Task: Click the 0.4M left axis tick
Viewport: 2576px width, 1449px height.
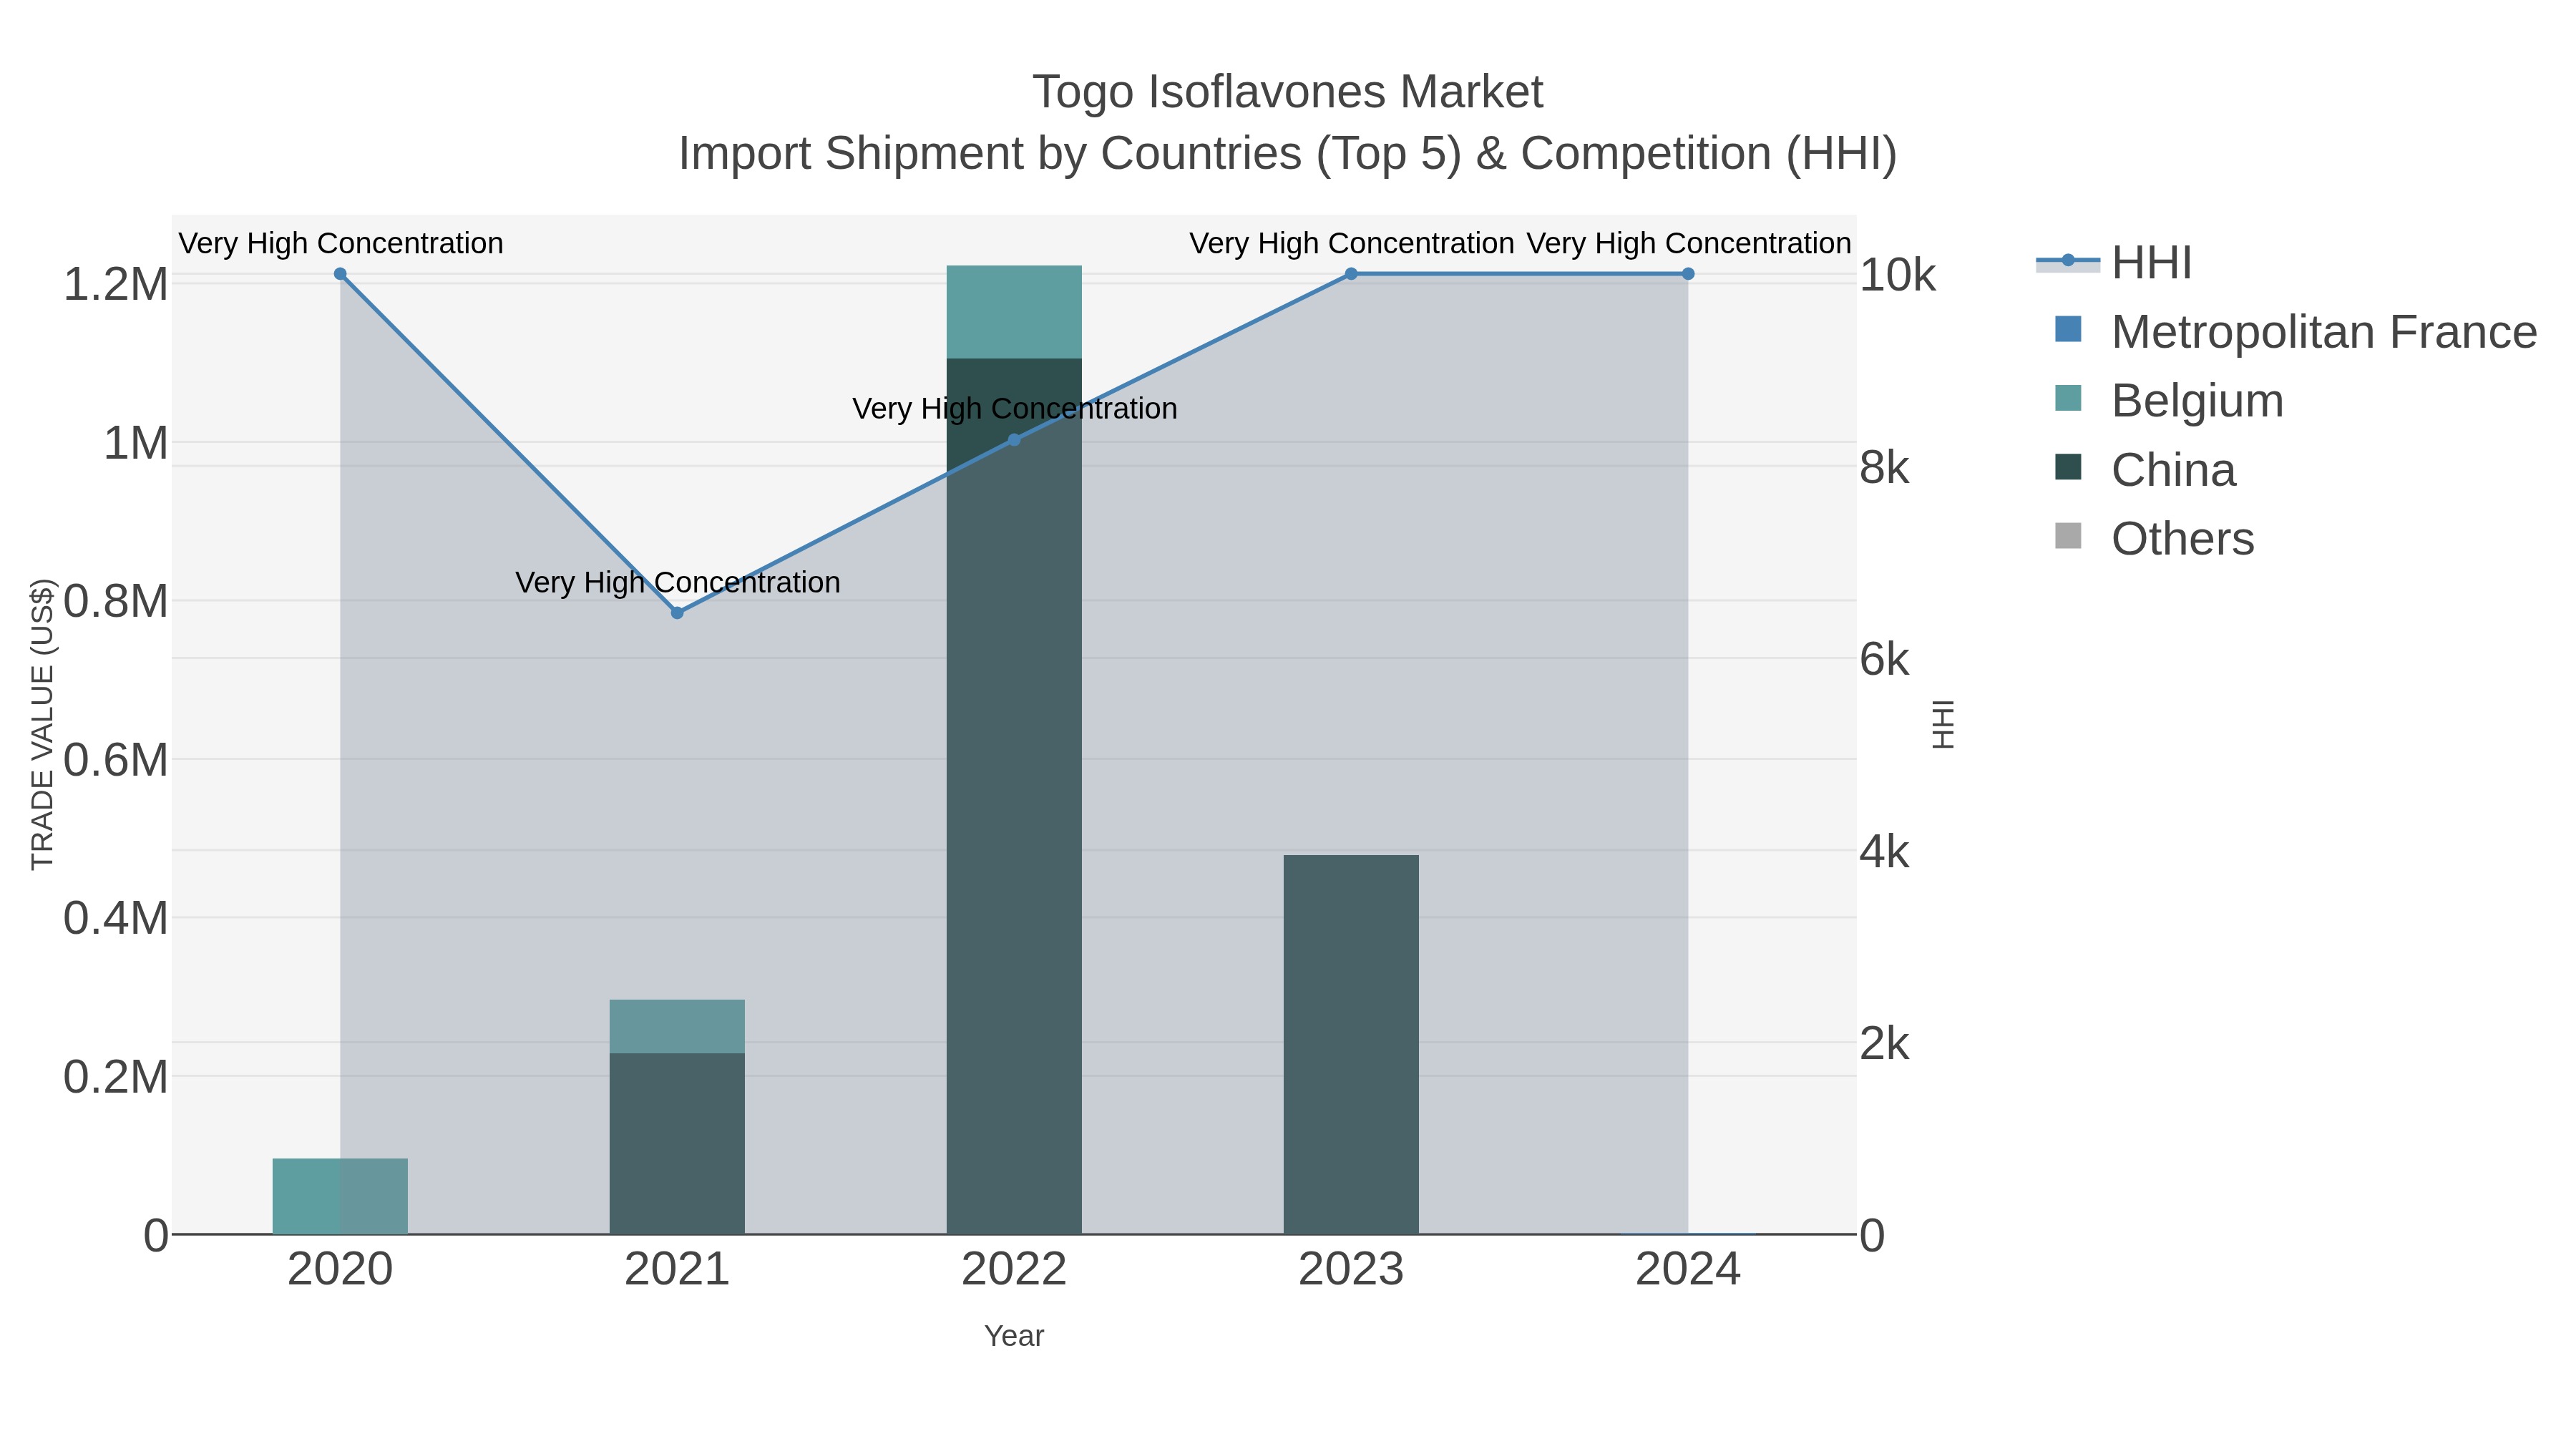Action: tap(115, 918)
